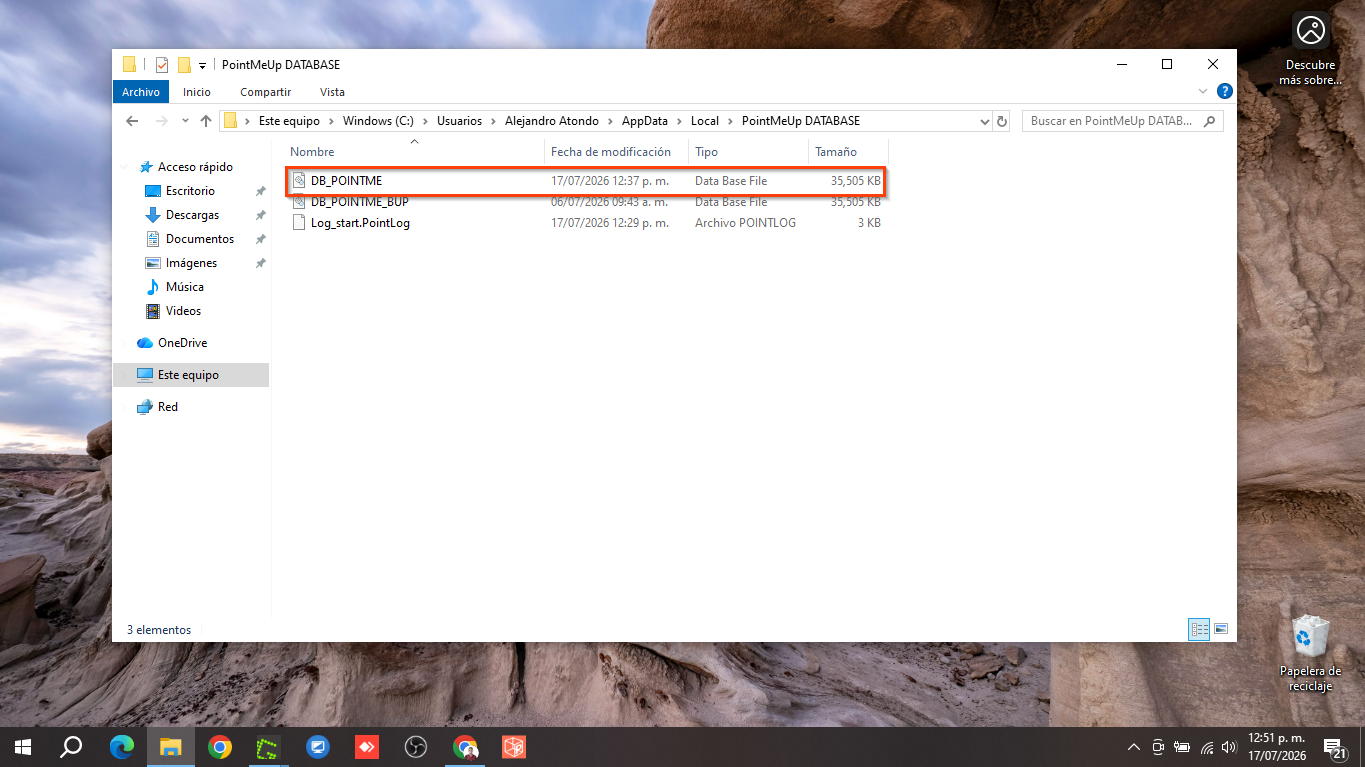Open the notification center icon
This screenshot has height=767, width=1365.
point(1334,747)
